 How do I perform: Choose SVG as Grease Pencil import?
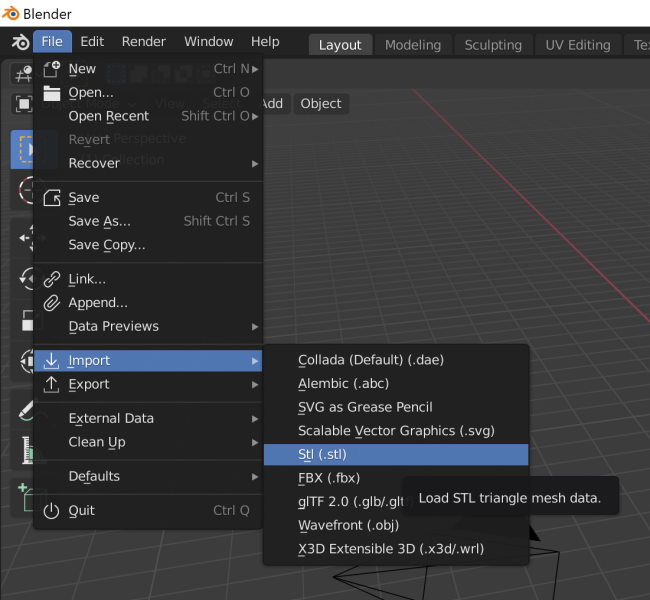(396, 407)
